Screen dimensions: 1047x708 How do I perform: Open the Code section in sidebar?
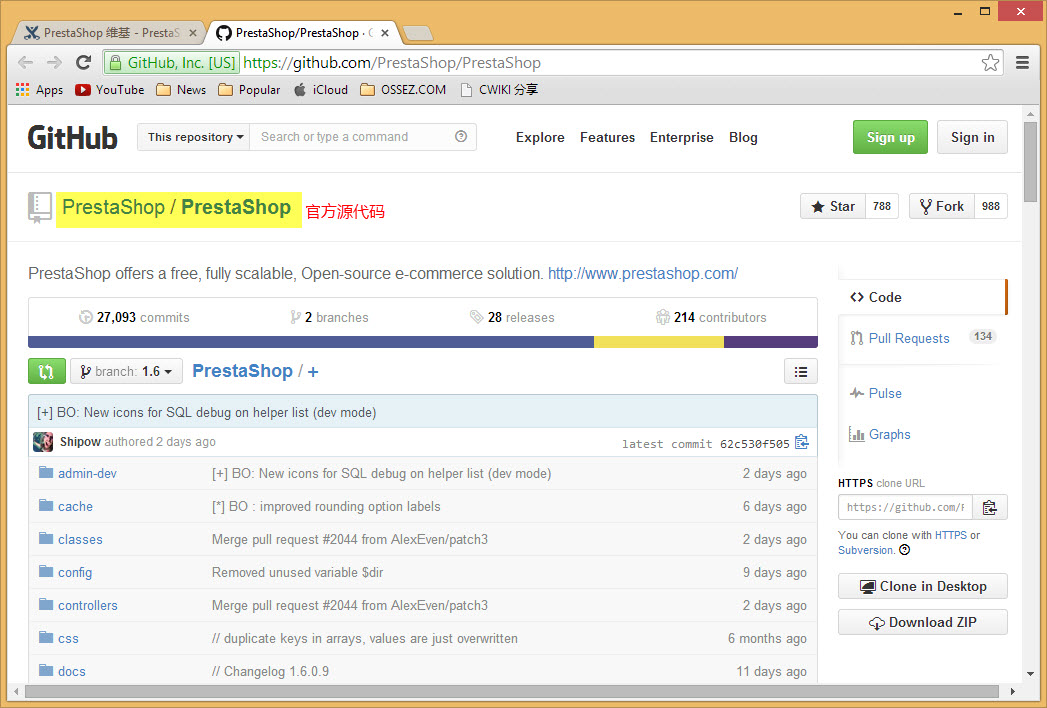[921, 297]
